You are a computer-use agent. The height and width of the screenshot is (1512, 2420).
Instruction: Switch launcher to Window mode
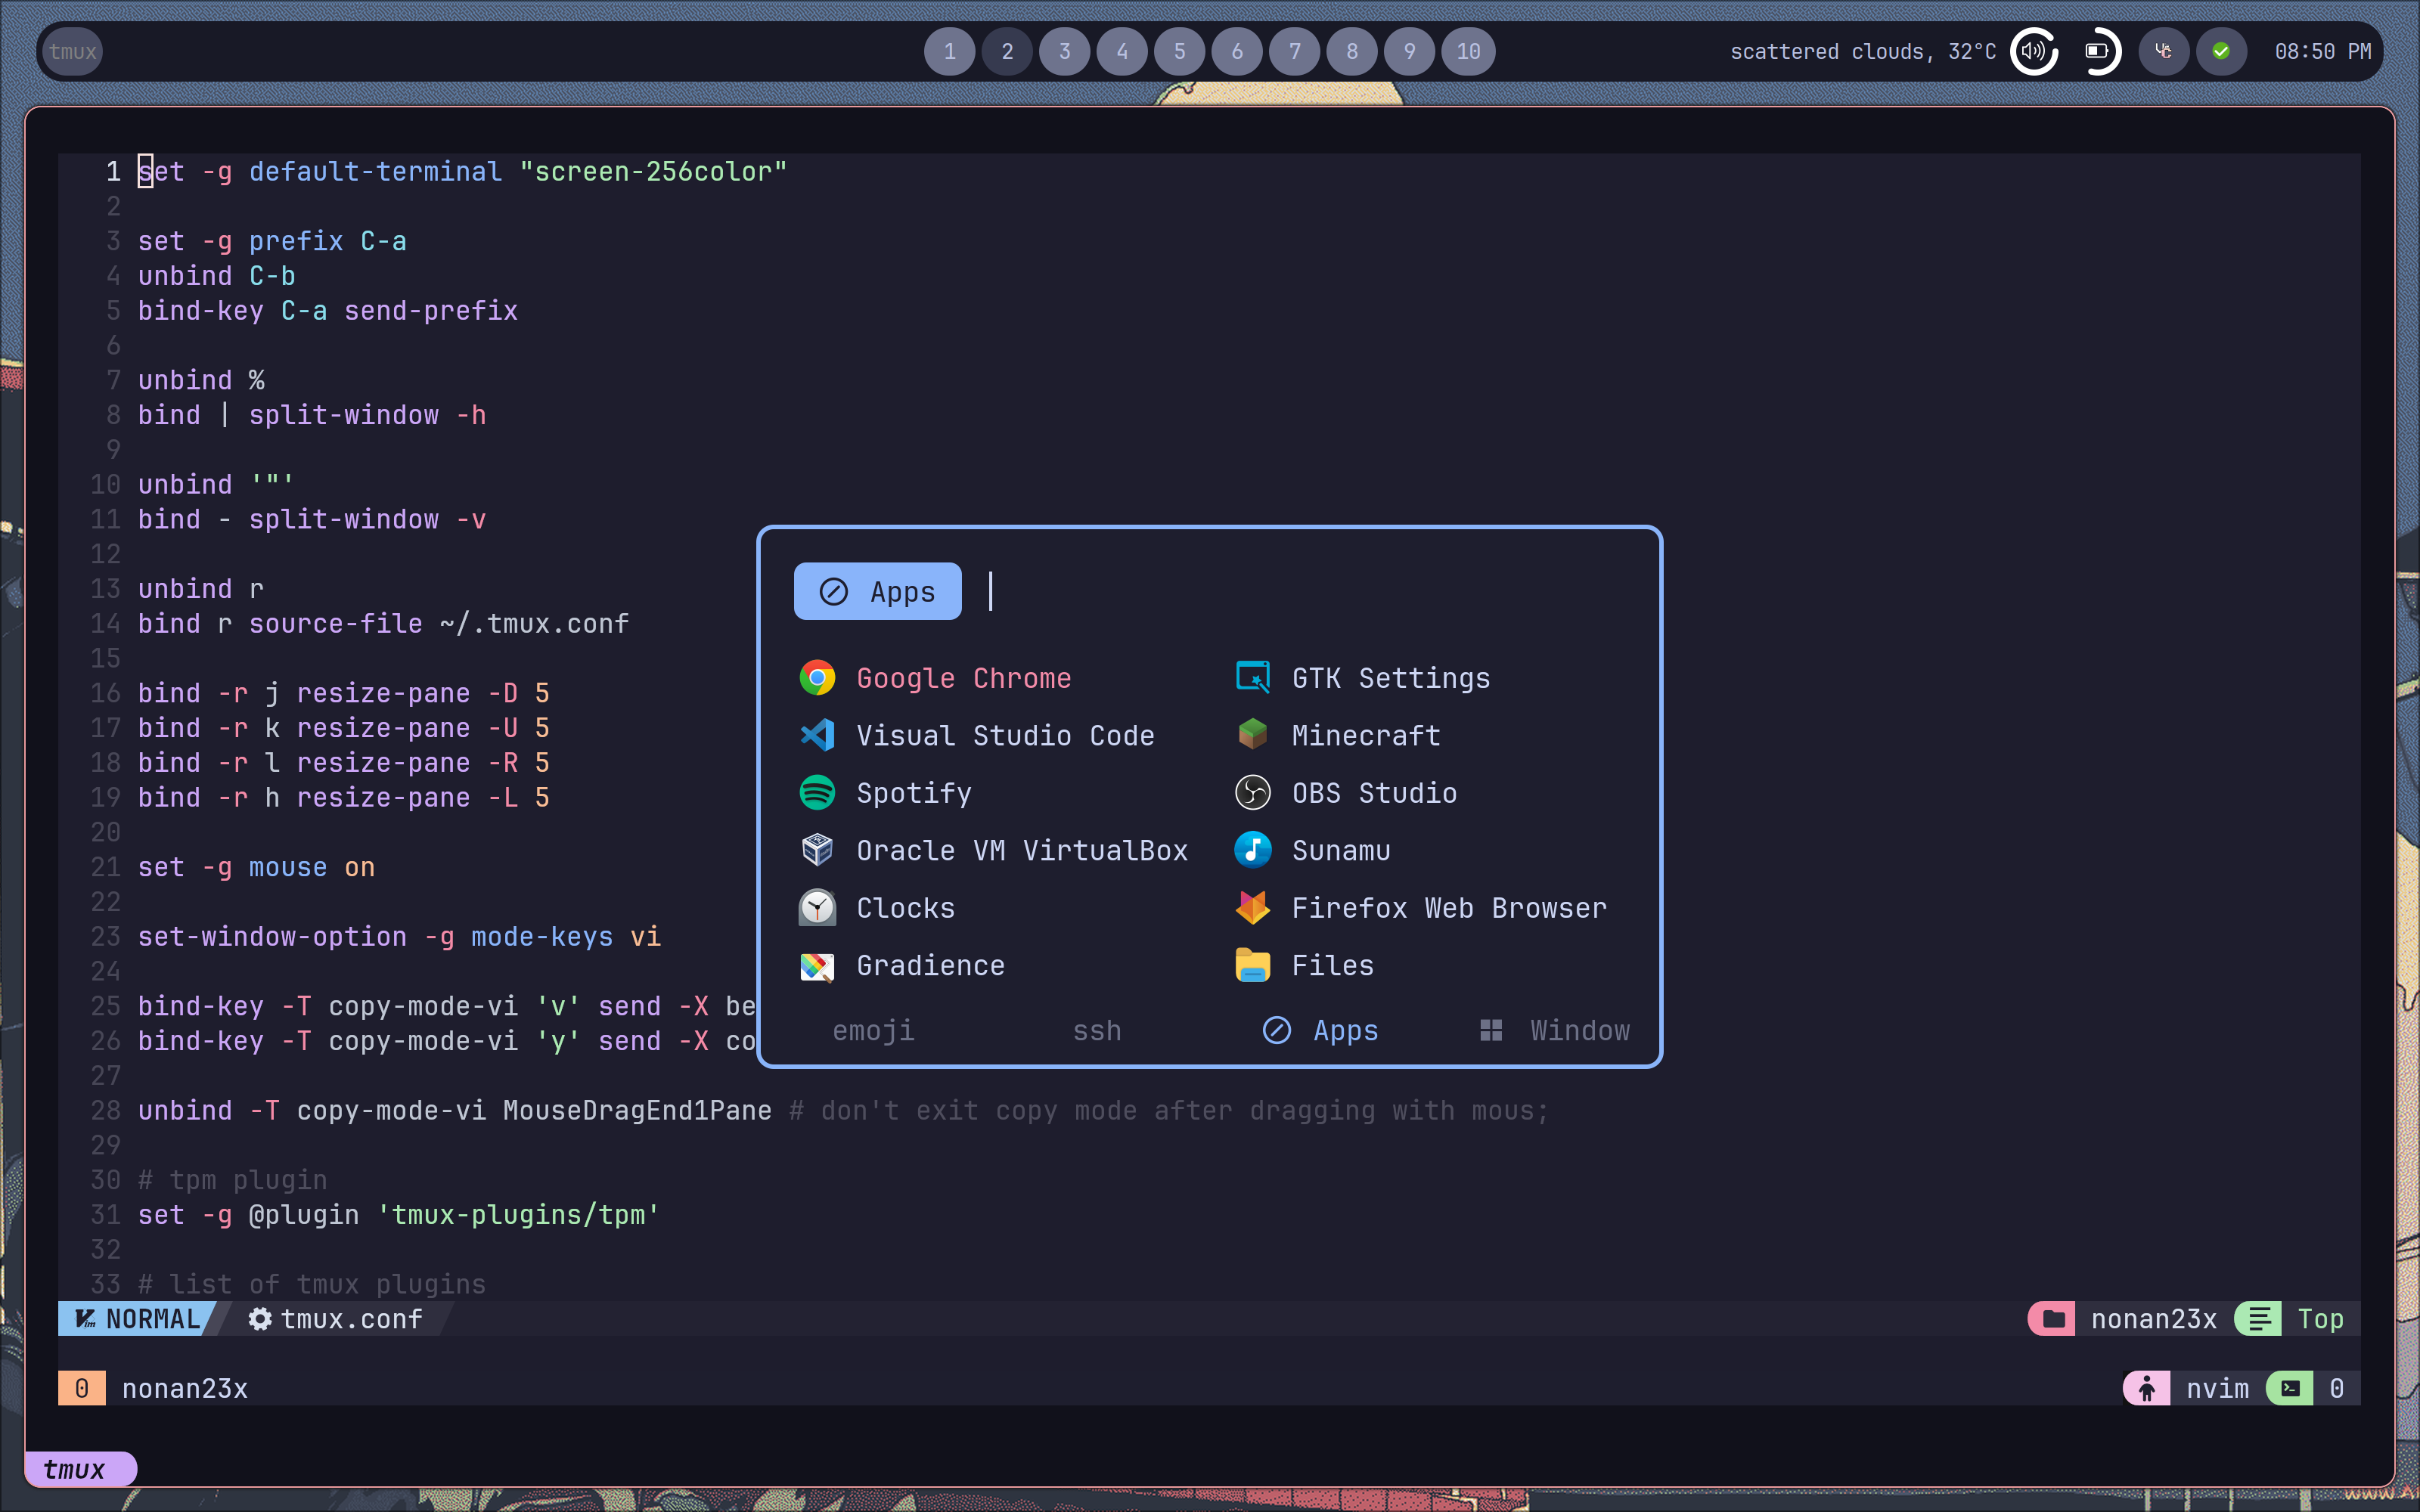tap(1555, 1030)
